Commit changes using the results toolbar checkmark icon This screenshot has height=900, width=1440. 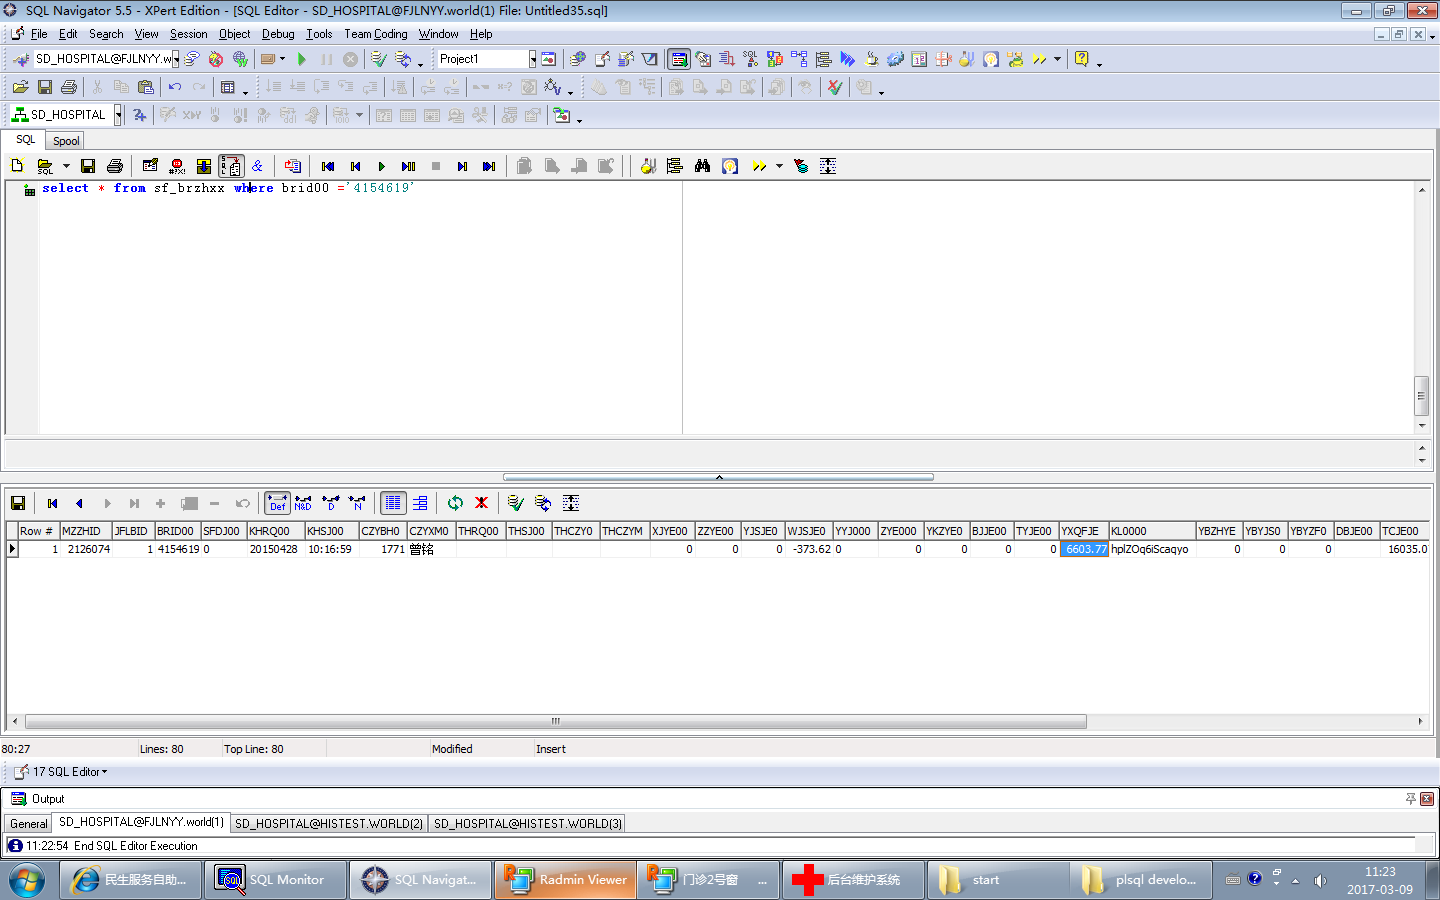[515, 503]
